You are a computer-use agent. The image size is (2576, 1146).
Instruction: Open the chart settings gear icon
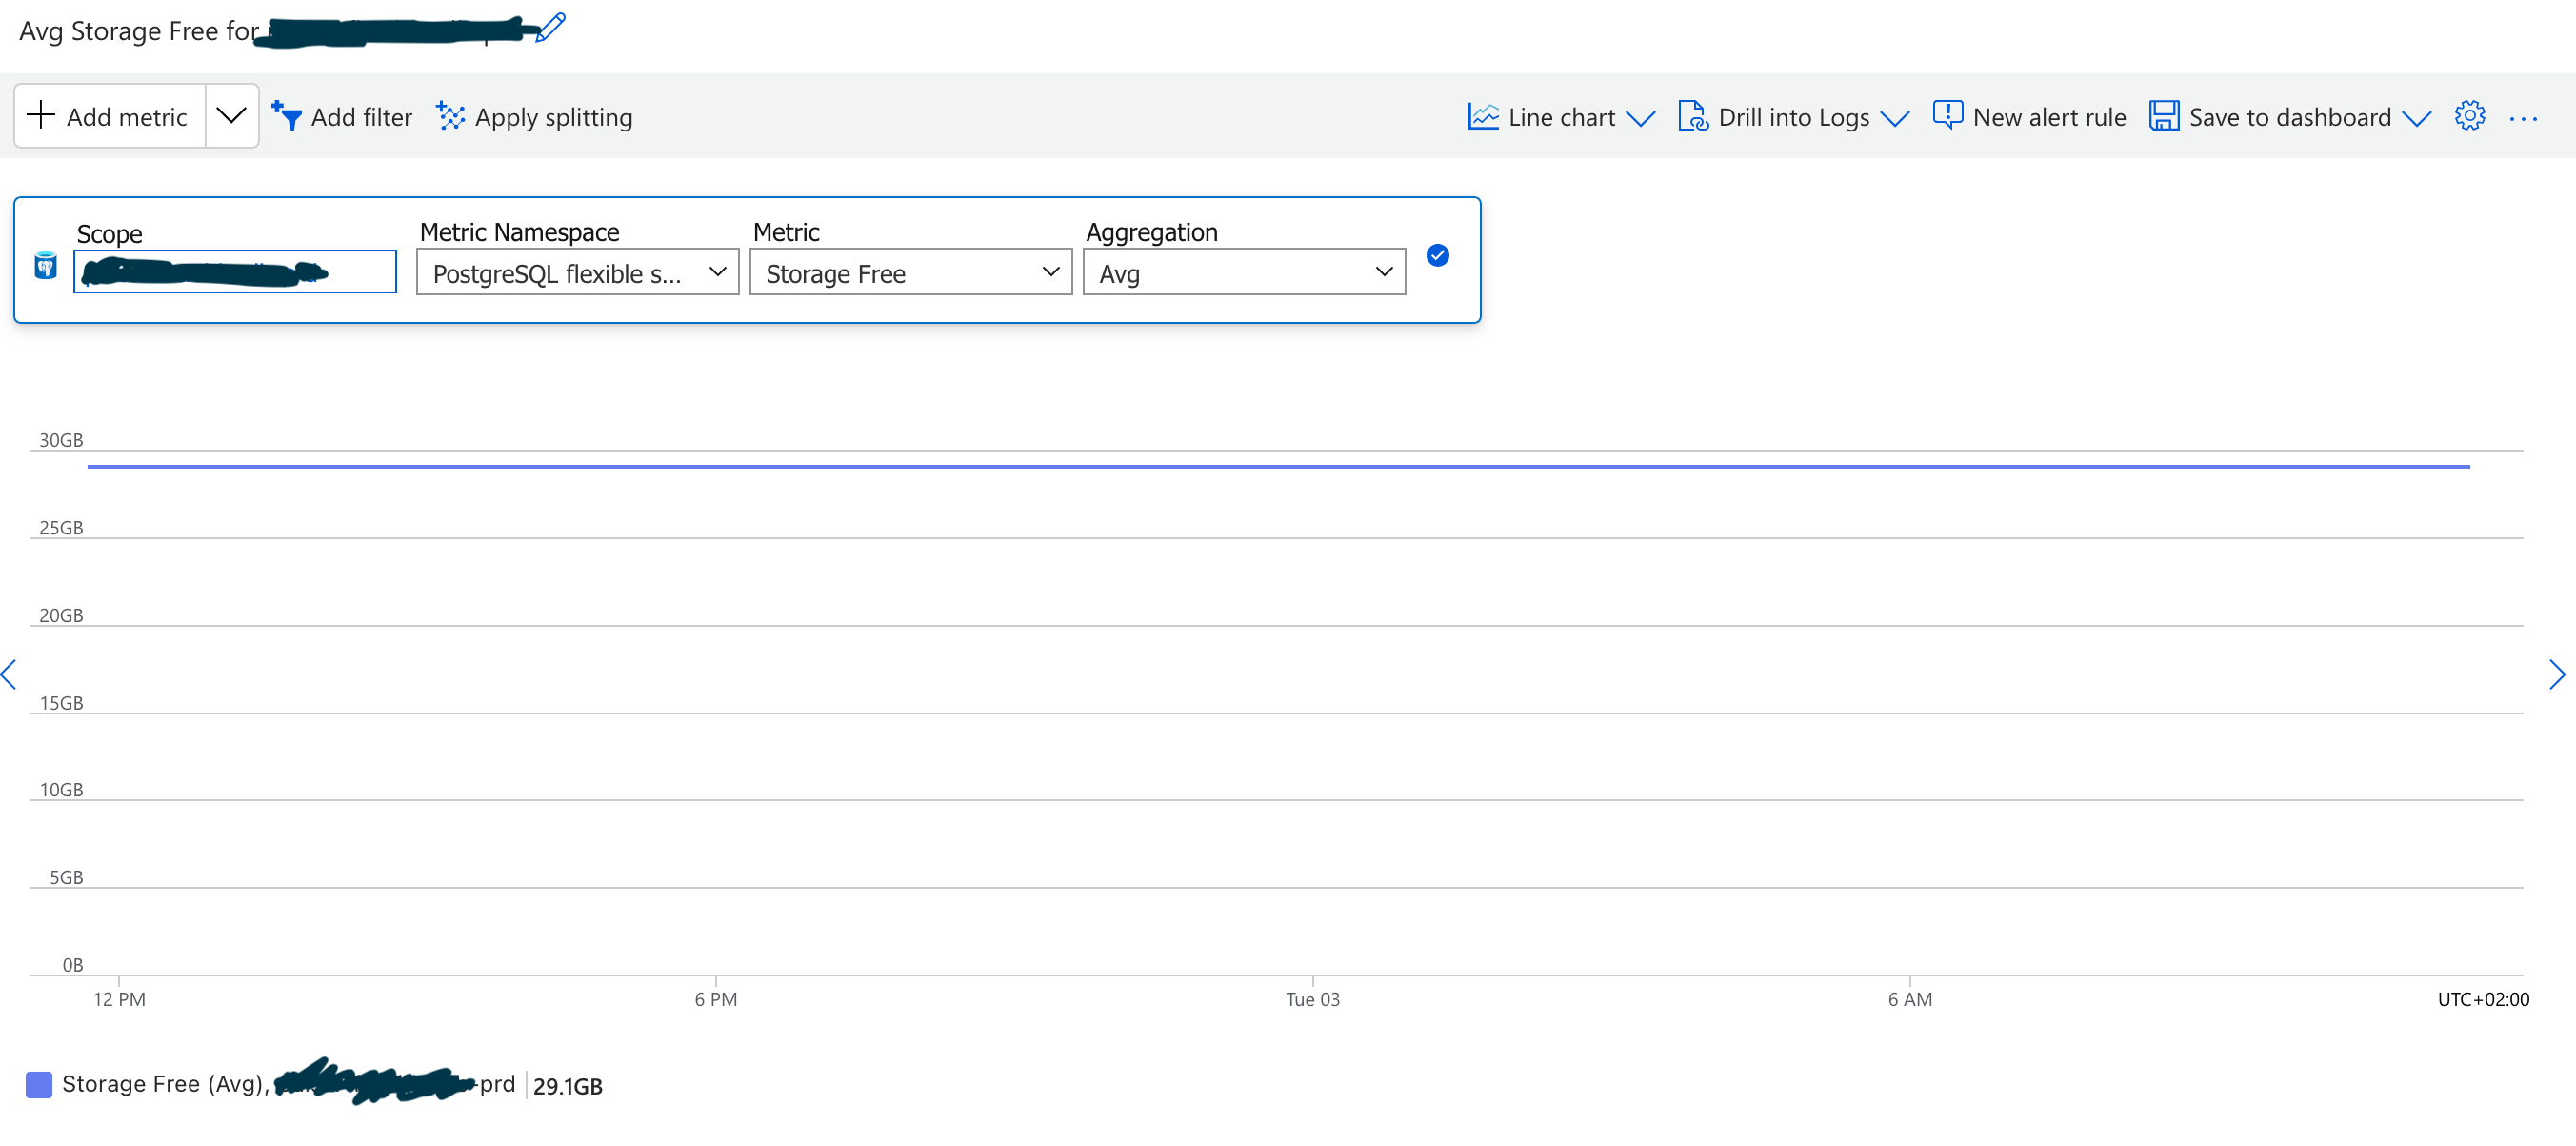2469,116
